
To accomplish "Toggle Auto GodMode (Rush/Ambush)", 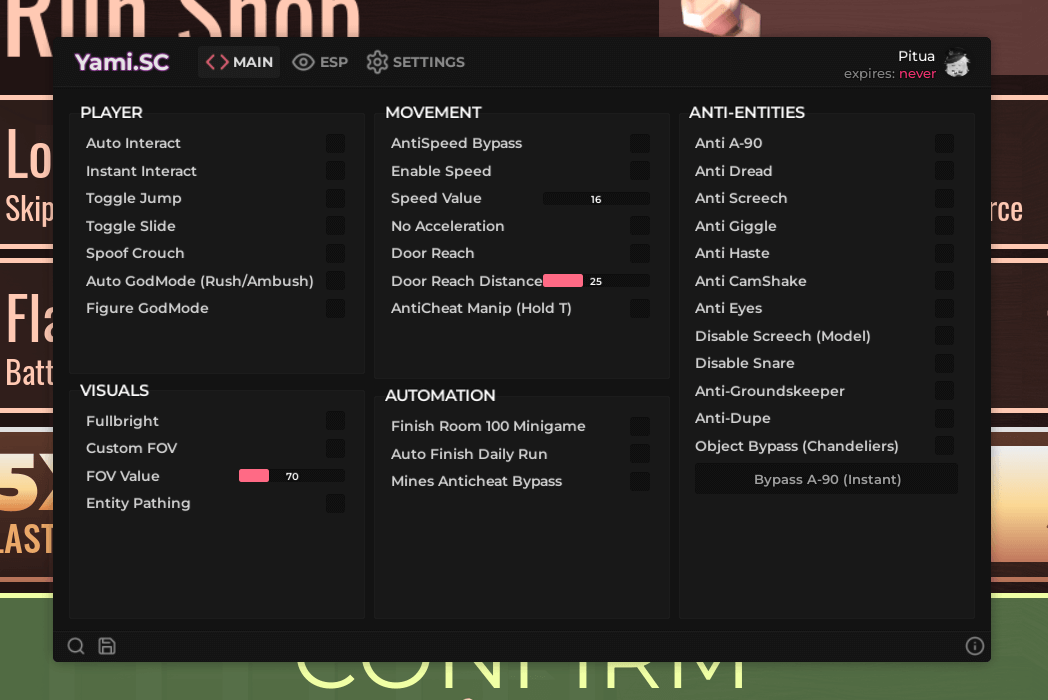I will [x=336, y=281].
